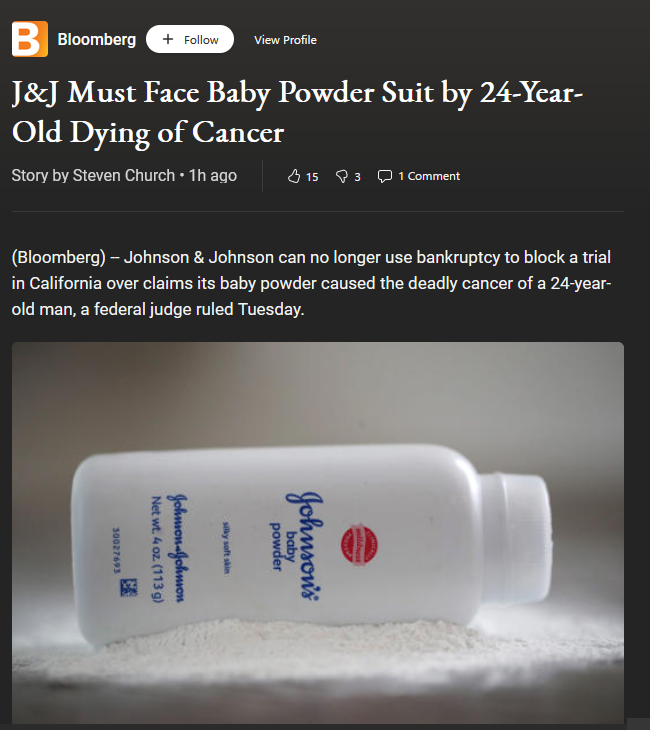Image resolution: width=650 pixels, height=730 pixels.
Task: Open comments via speech bubble icon
Action: (x=385, y=176)
